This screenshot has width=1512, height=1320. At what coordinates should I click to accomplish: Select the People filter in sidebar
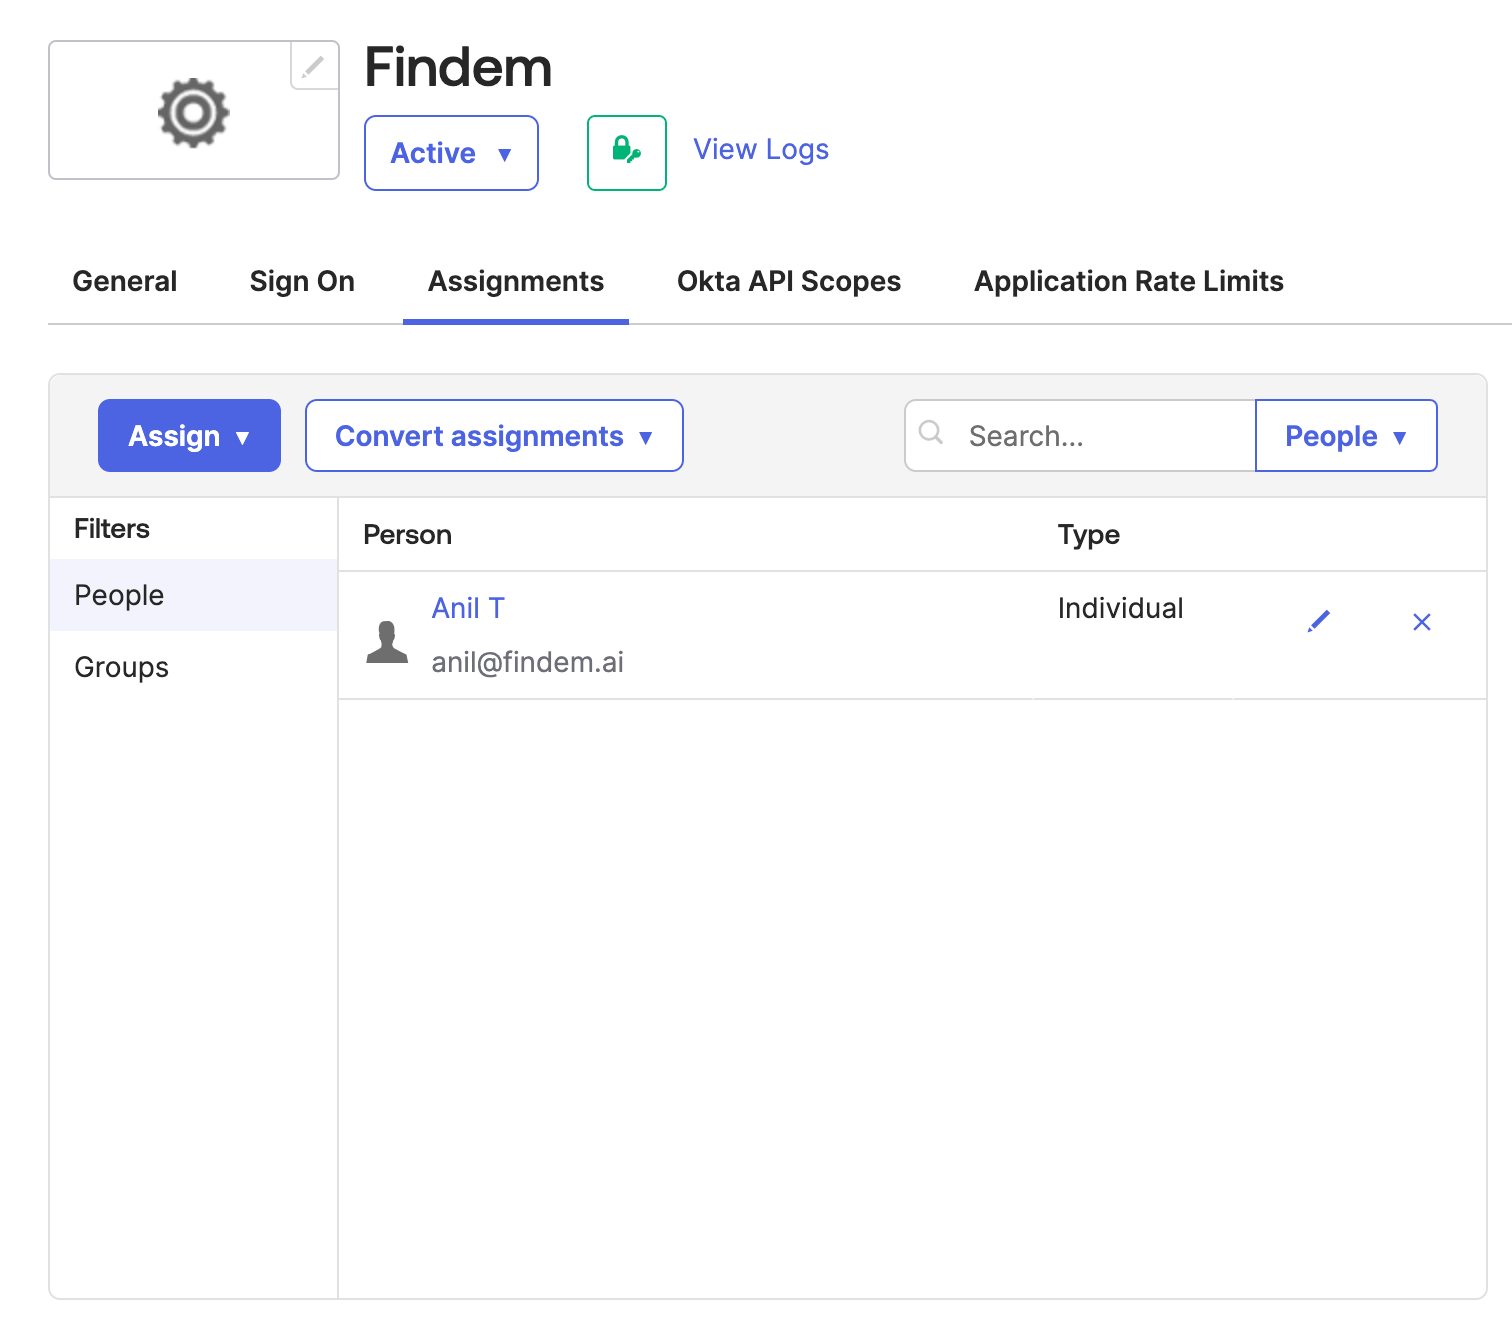click(193, 595)
